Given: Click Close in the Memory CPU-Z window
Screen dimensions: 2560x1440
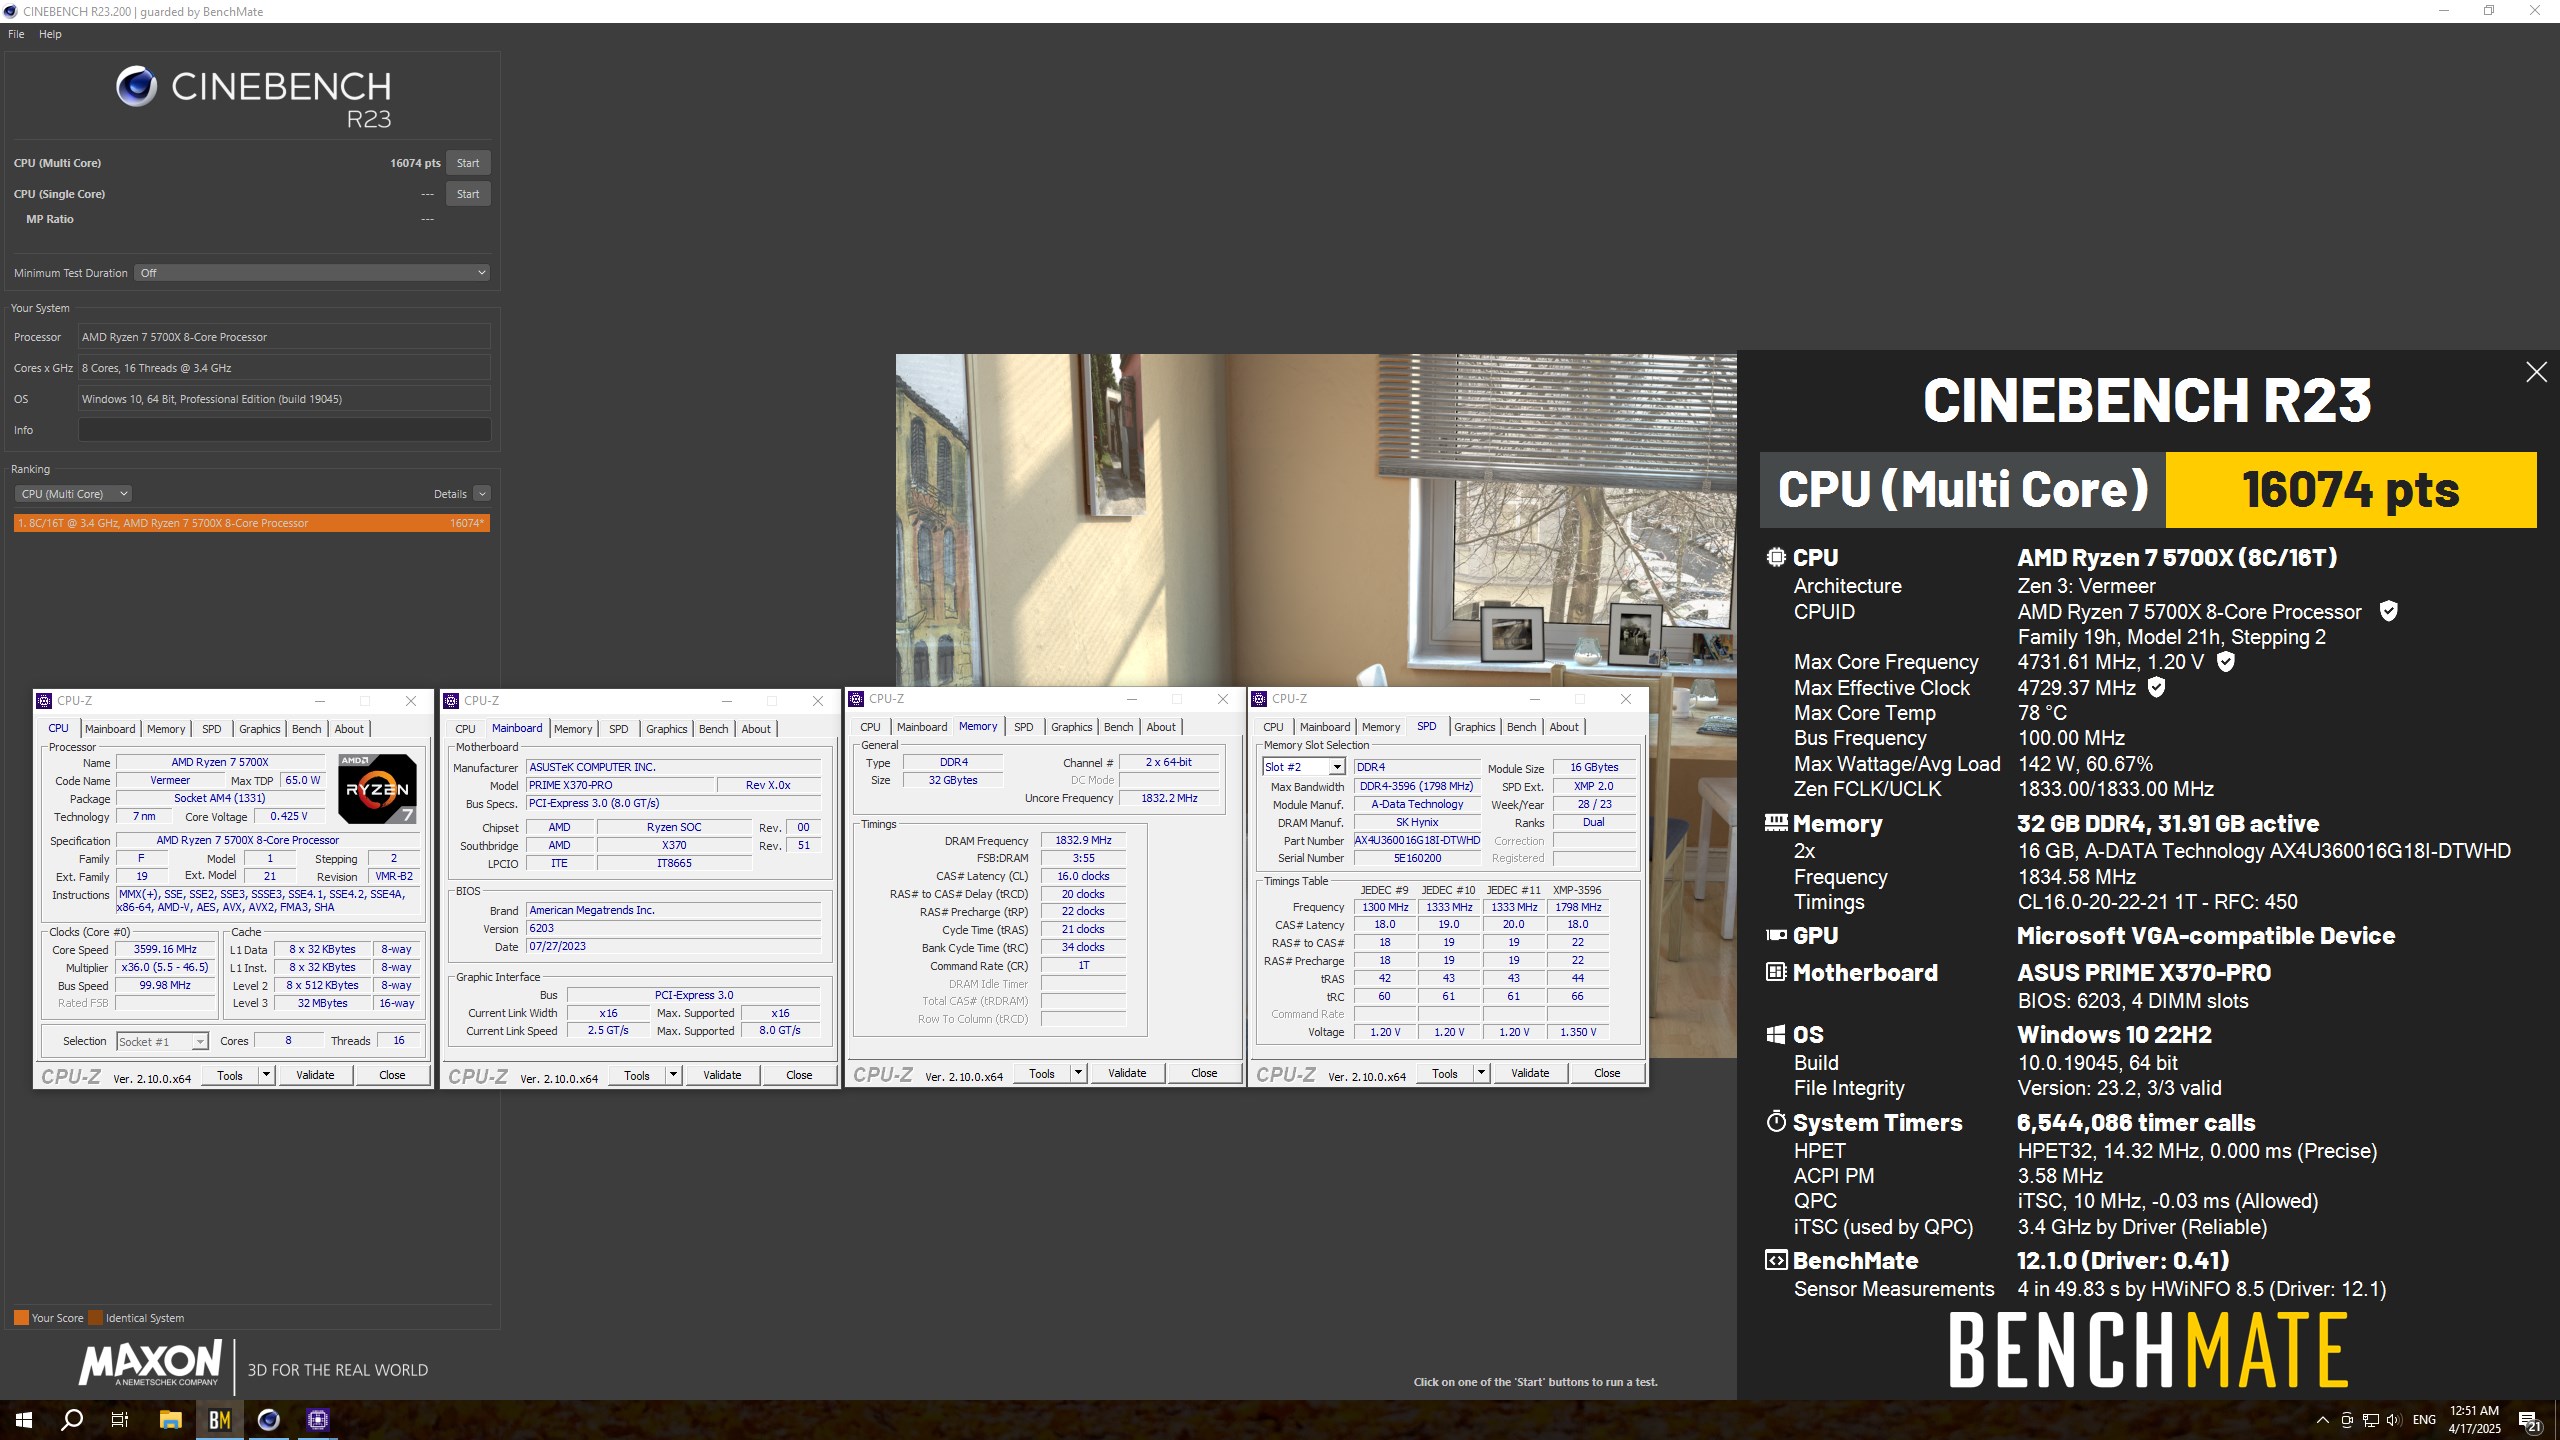Looking at the screenshot, I should [x=1204, y=1073].
